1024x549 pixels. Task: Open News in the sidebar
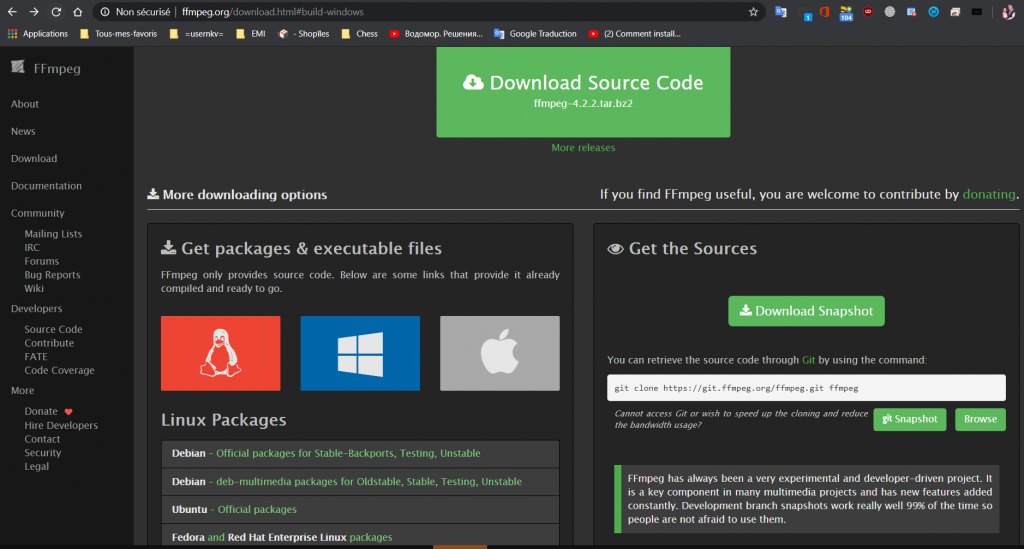pos(23,131)
